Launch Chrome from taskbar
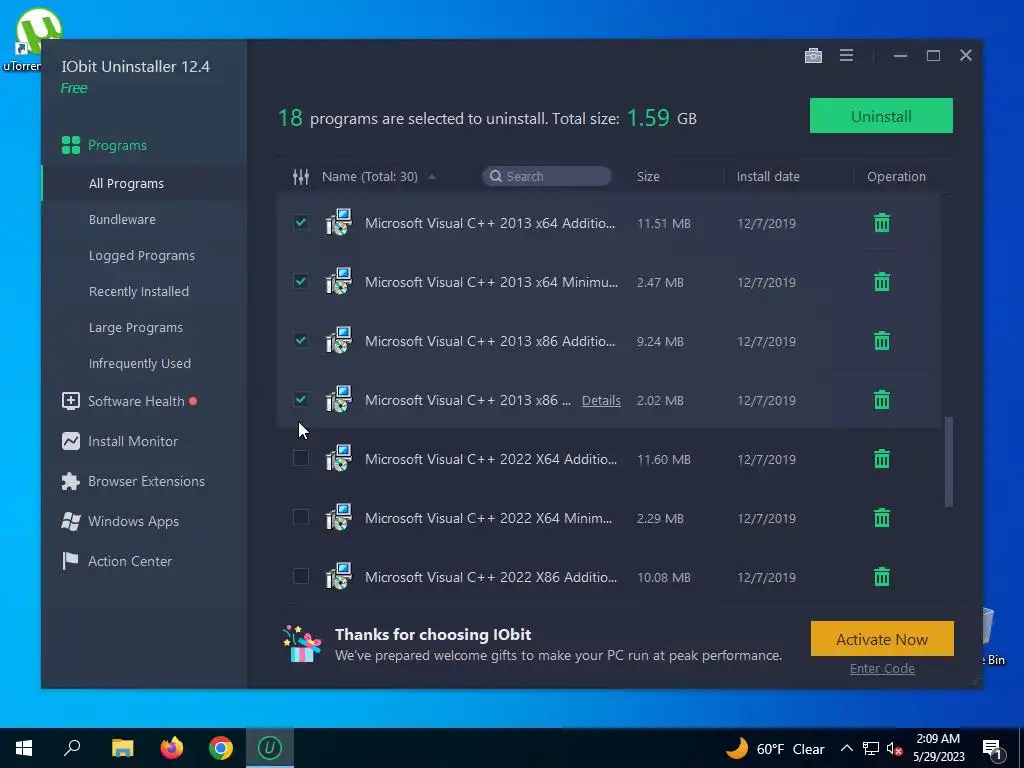Image resolution: width=1024 pixels, height=768 pixels. click(x=221, y=748)
